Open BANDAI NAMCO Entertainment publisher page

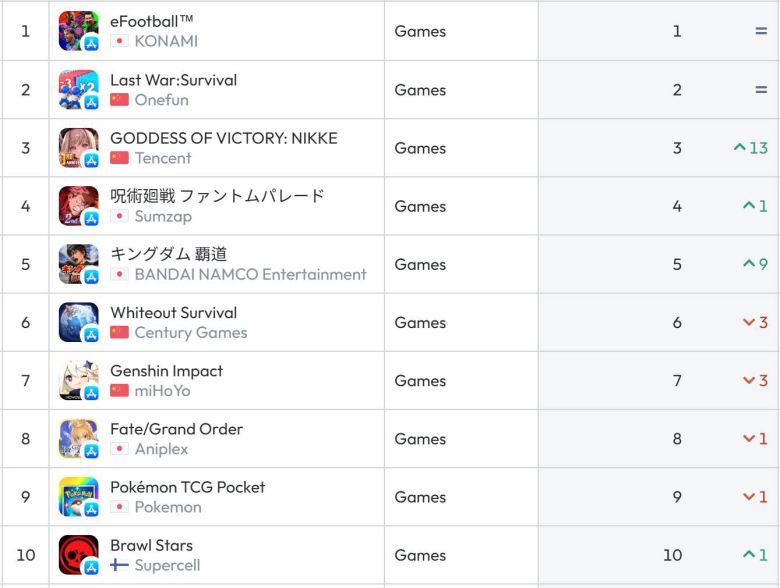pos(250,274)
